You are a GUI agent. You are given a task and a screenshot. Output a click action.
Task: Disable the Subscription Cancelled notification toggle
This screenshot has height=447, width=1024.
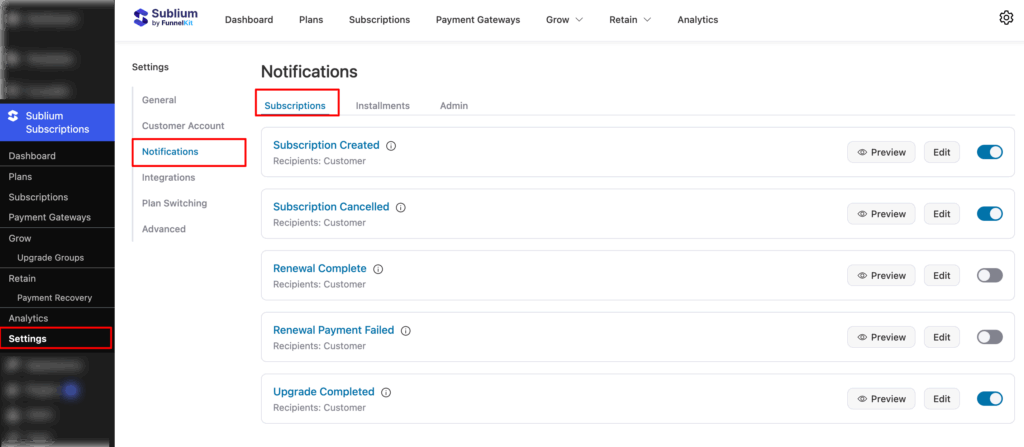pos(989,214)
